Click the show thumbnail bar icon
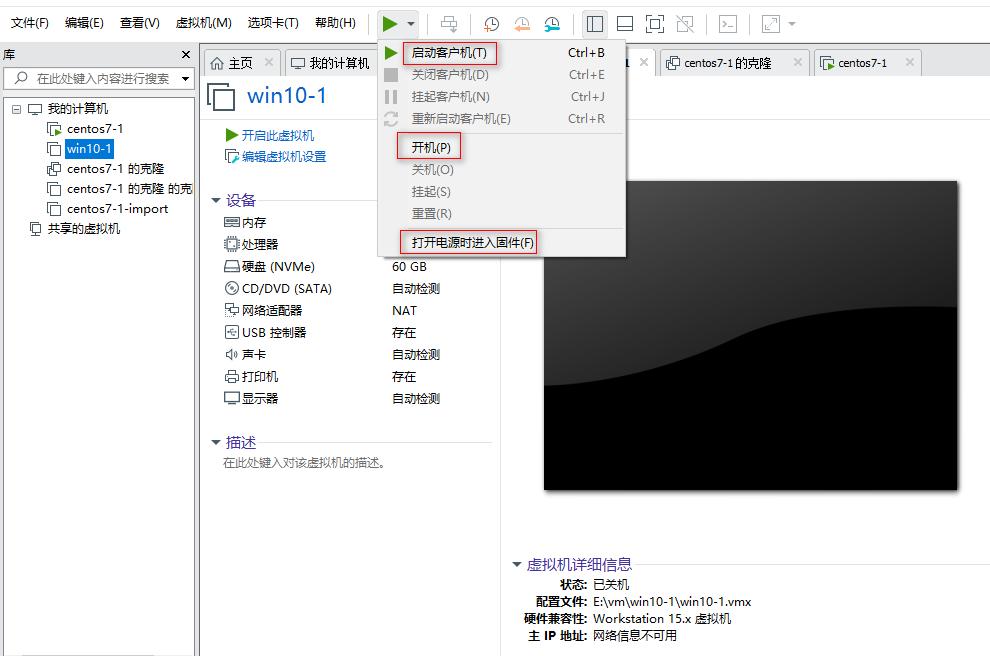Image resolution: width=990 pixels, height=656 pixels. (x=625, y=23)
